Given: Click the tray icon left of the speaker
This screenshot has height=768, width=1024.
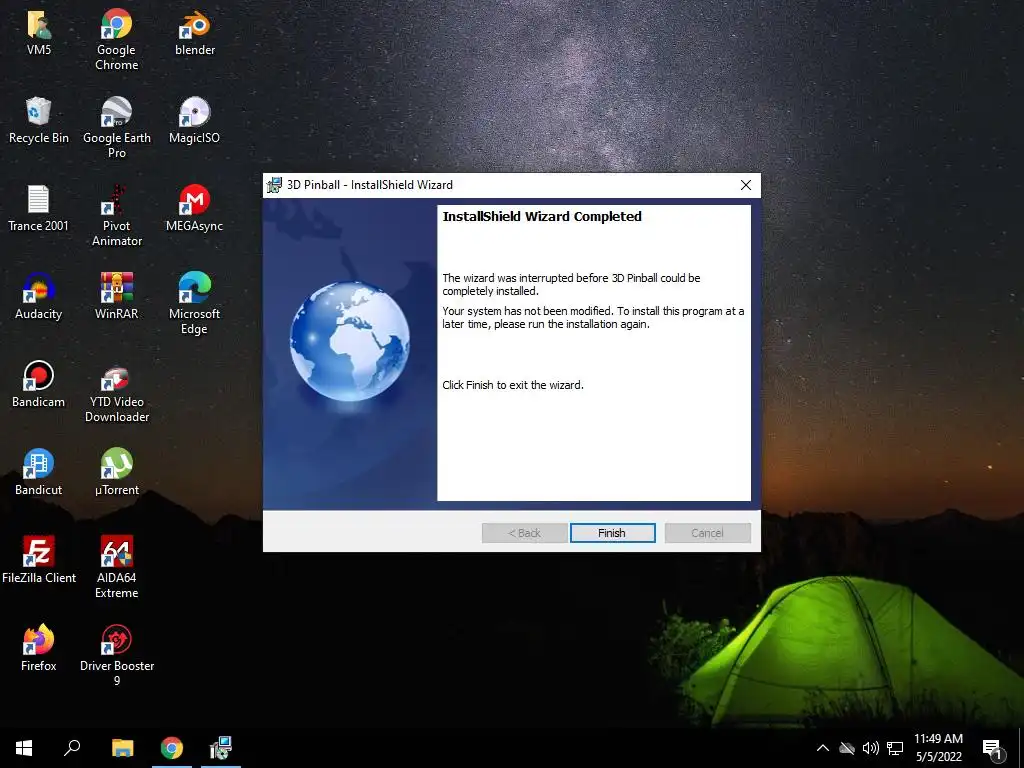Looking at the screenshot, I should coord(847,748).
